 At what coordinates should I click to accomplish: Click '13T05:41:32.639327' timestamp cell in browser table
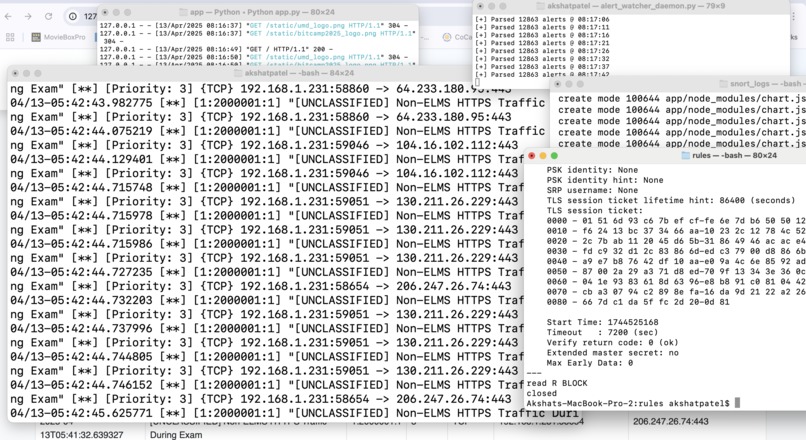82,435
